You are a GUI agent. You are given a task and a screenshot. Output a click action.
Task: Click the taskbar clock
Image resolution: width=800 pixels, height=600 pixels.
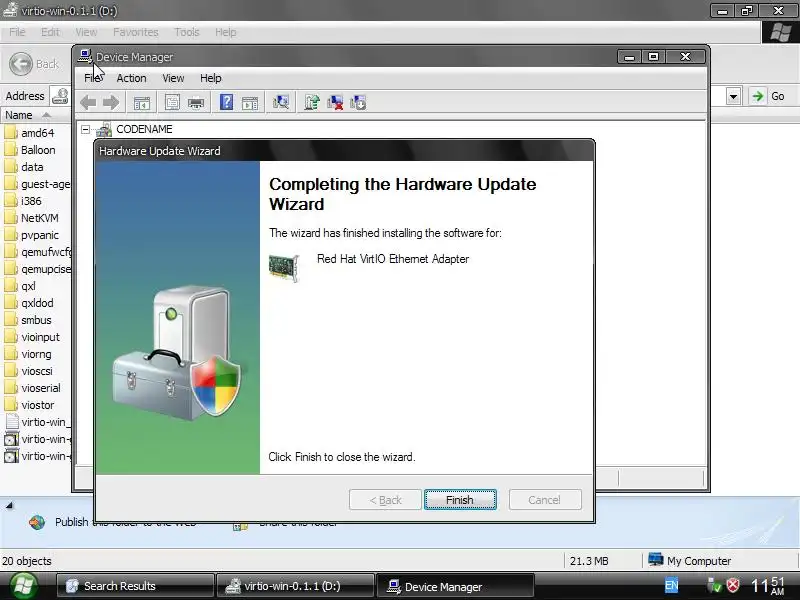[768, 586]
